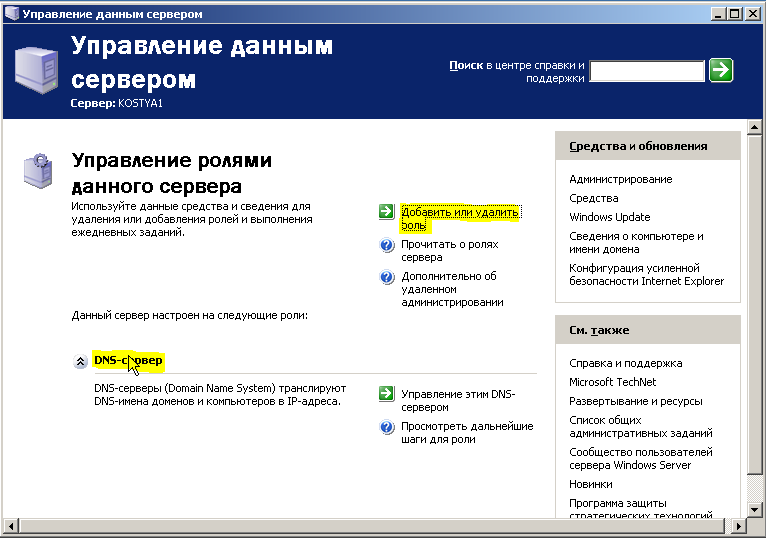Image resolution: width=766 pixels, height=538 pixels.
Task: Open Список общих административных заданий link
Action: 640,427
